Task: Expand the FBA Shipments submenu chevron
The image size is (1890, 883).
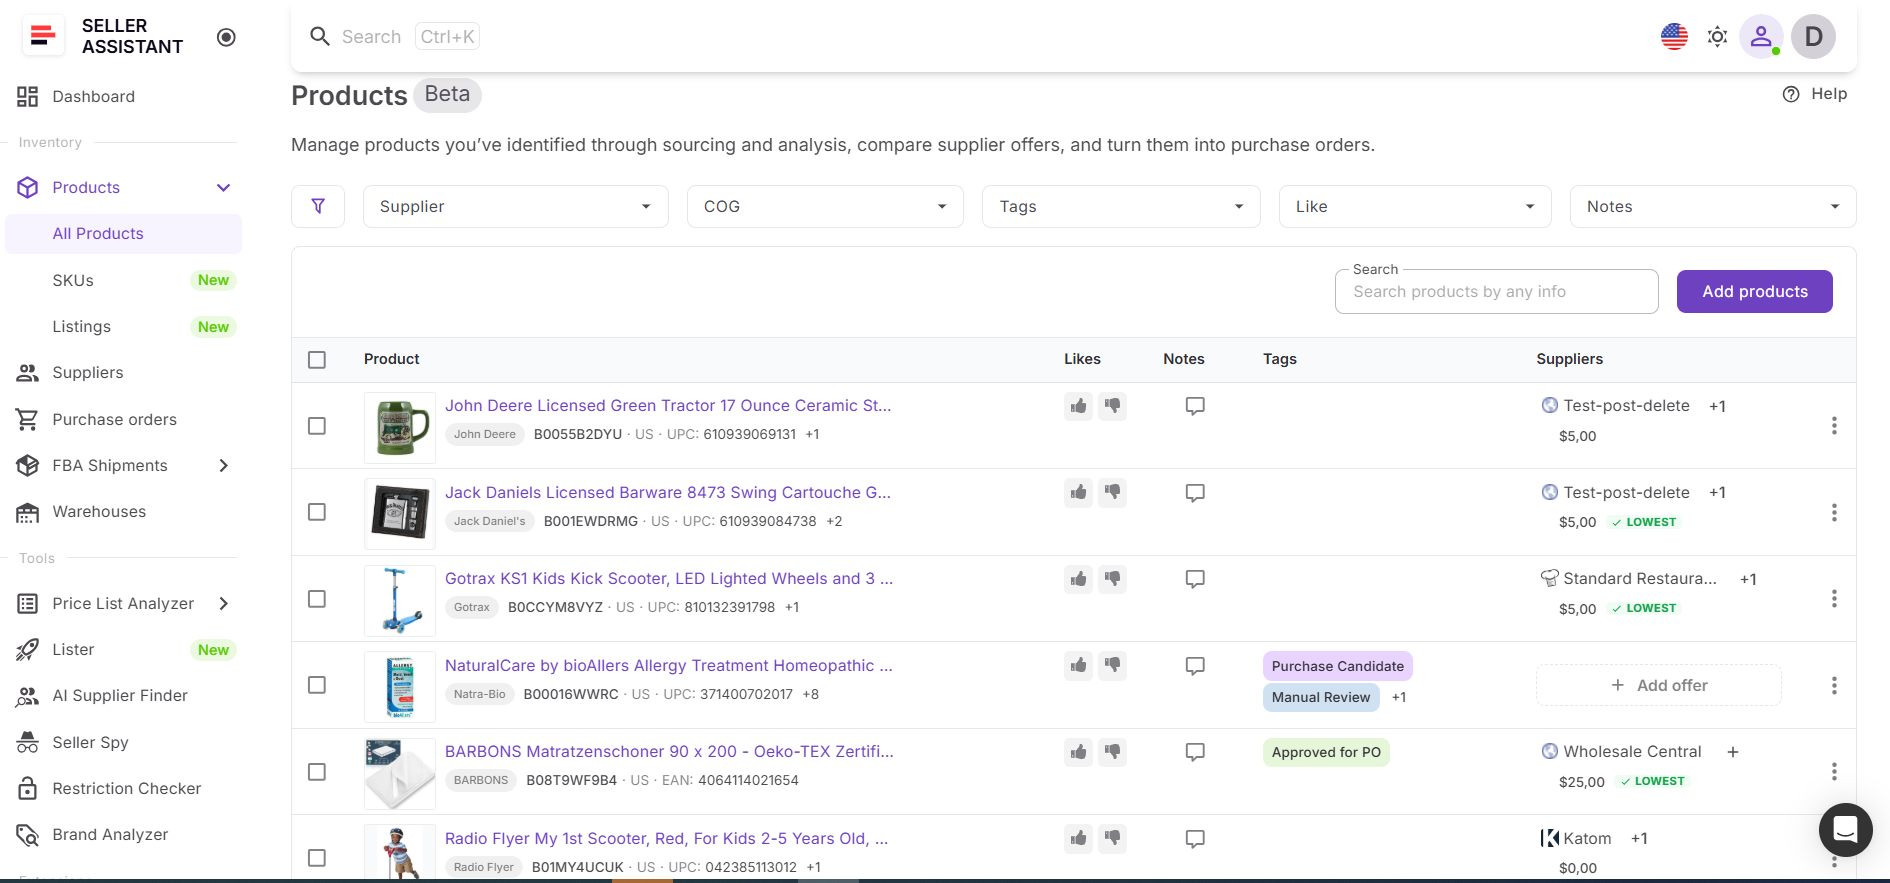Action: coord(224,465)
